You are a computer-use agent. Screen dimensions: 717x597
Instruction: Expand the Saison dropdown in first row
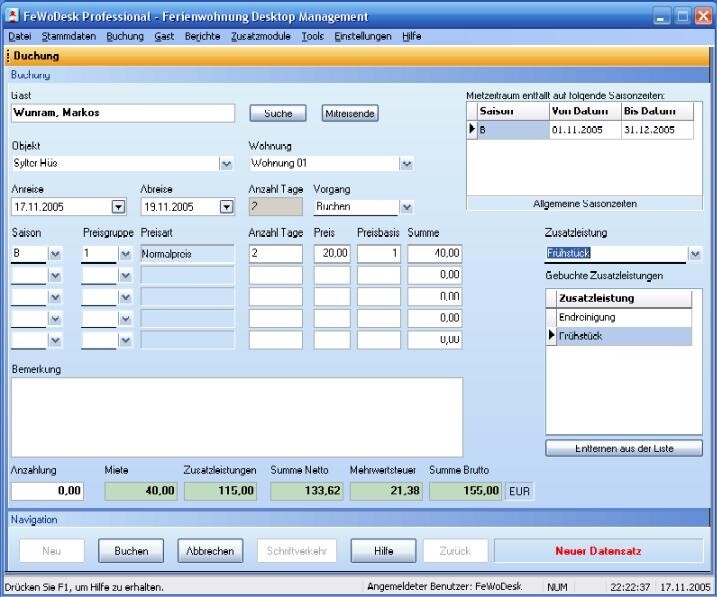55,253
